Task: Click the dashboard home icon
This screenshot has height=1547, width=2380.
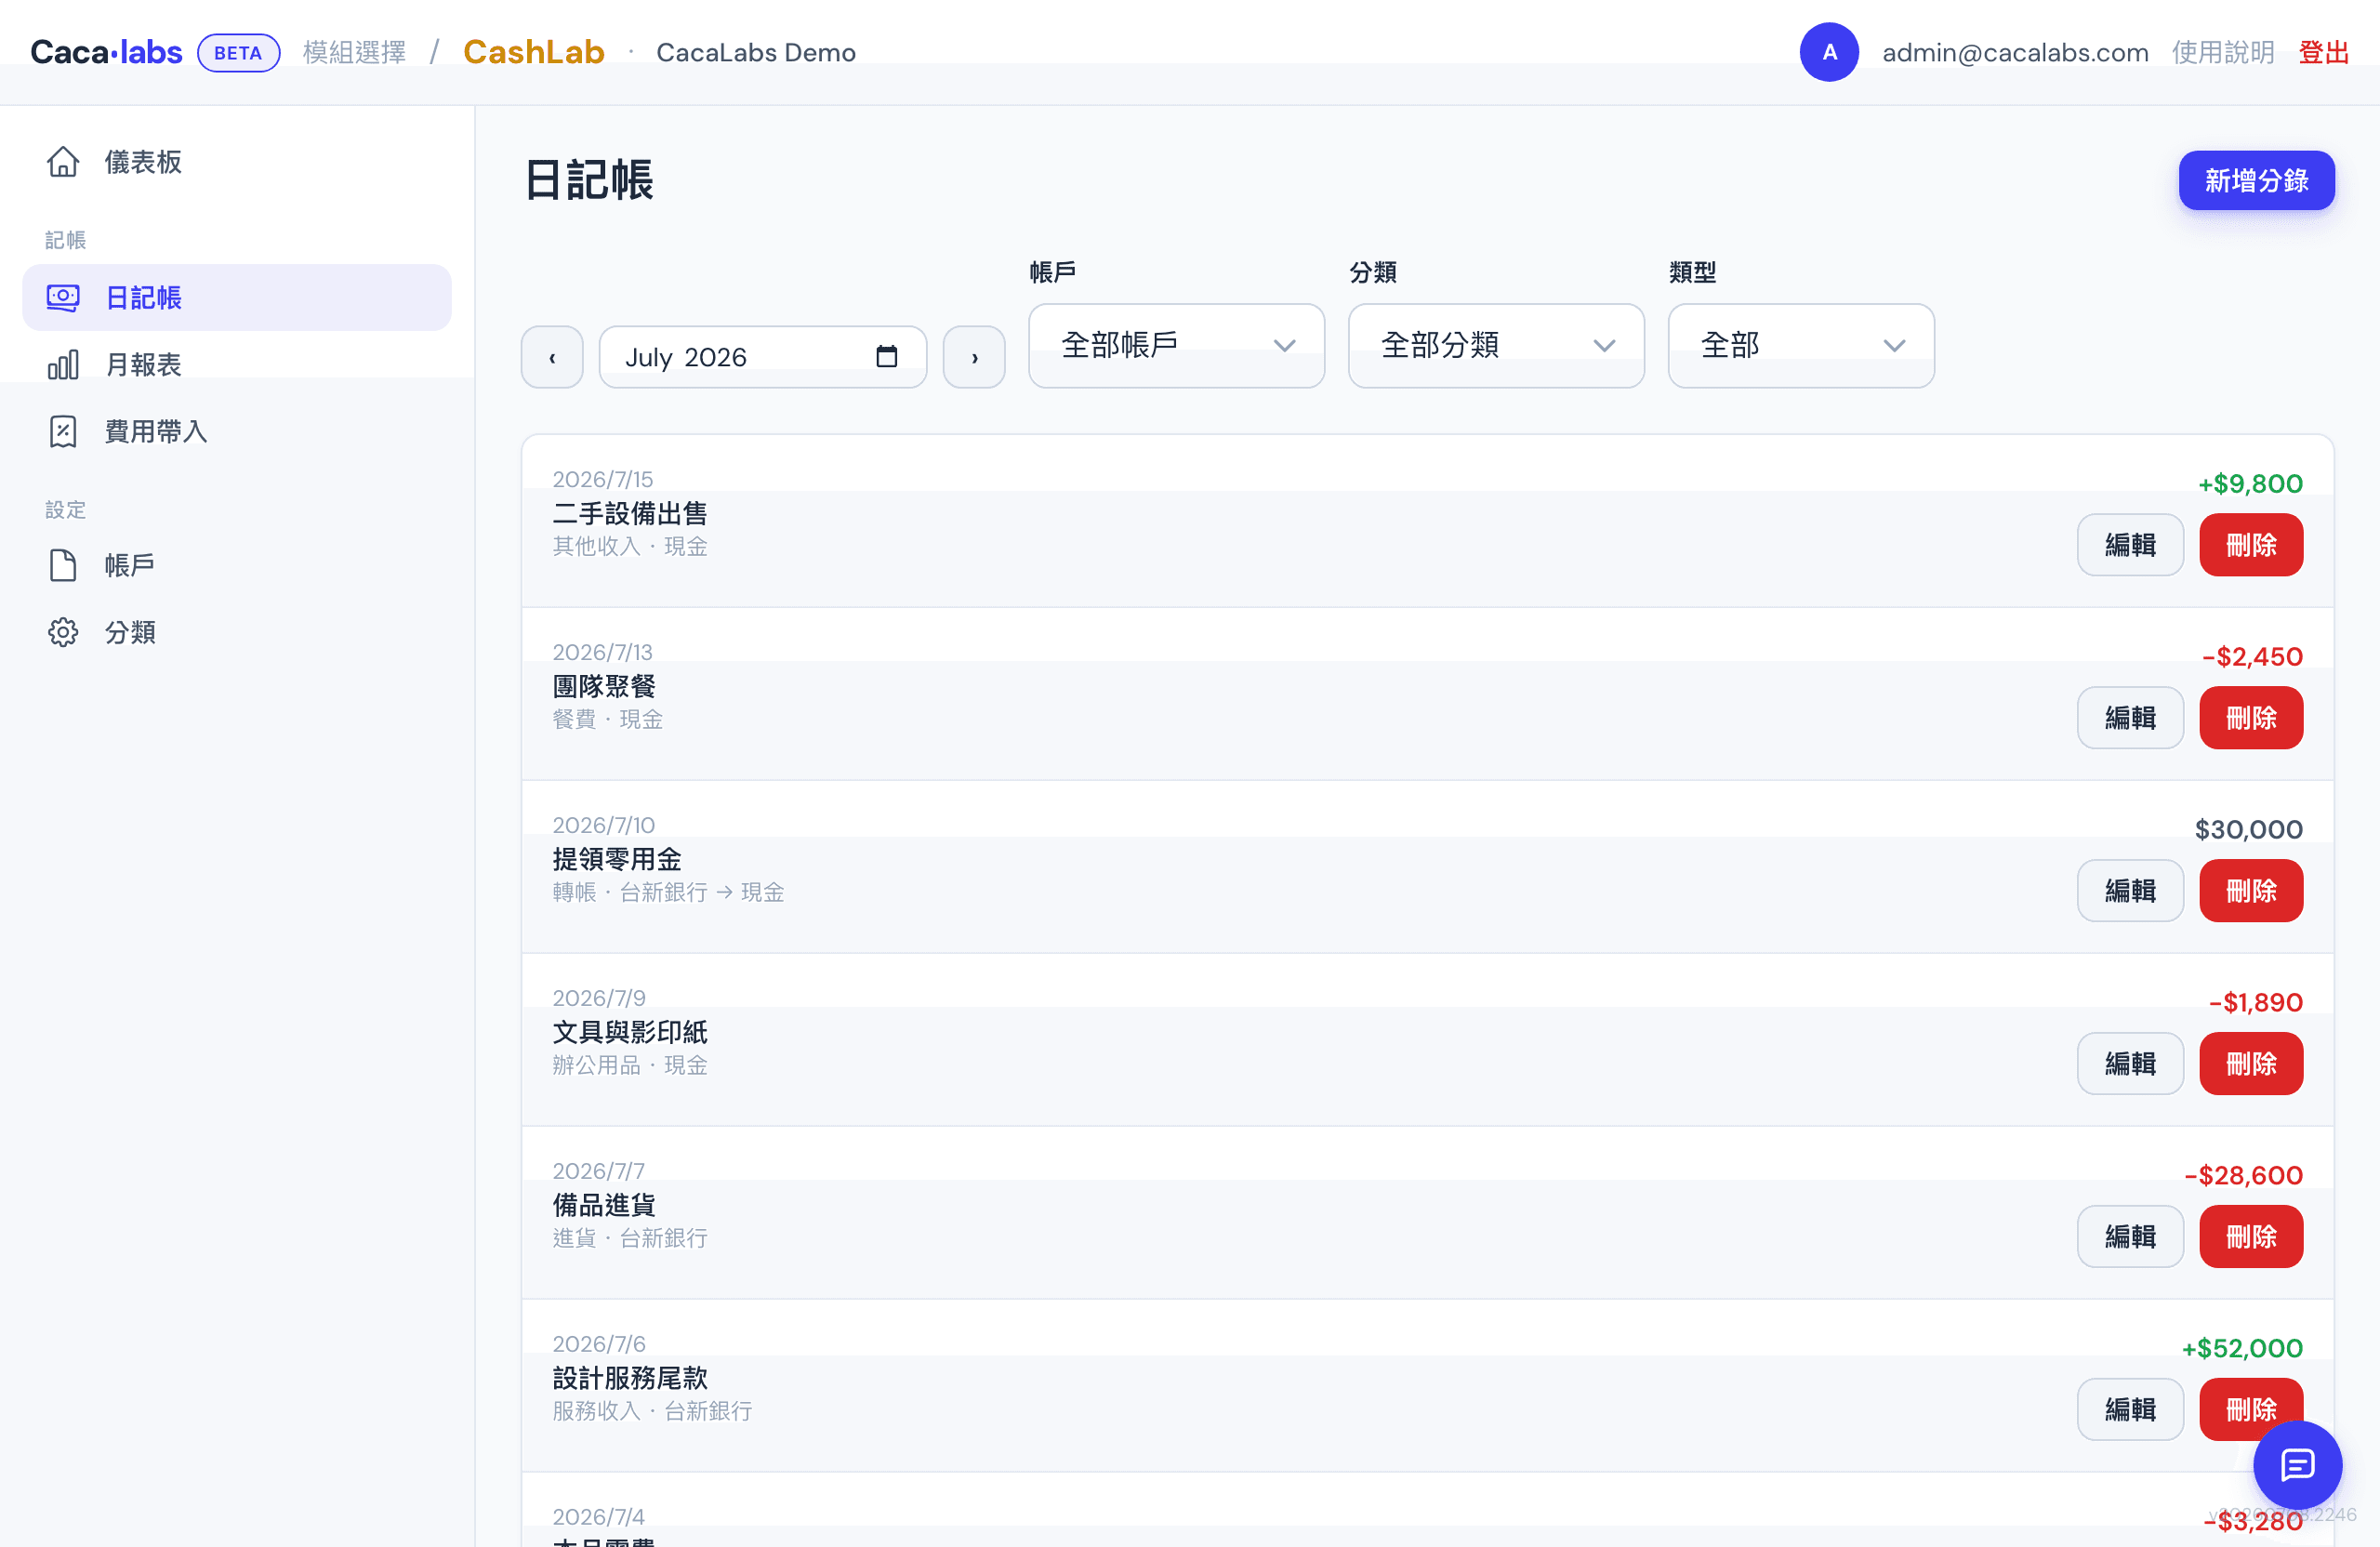Action: tap(63, 162)
